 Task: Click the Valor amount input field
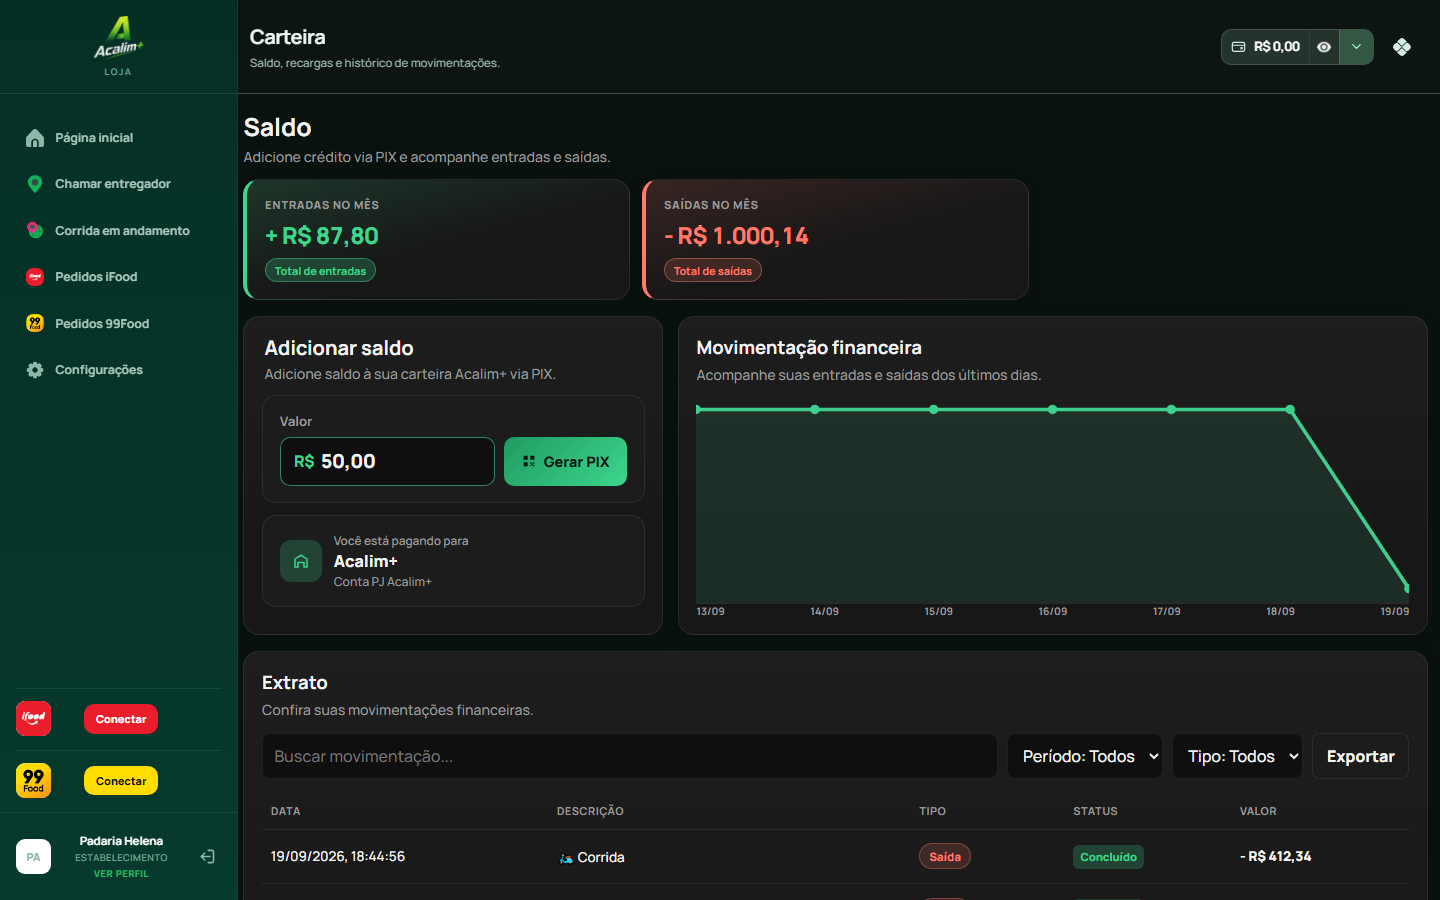point(387,462)
